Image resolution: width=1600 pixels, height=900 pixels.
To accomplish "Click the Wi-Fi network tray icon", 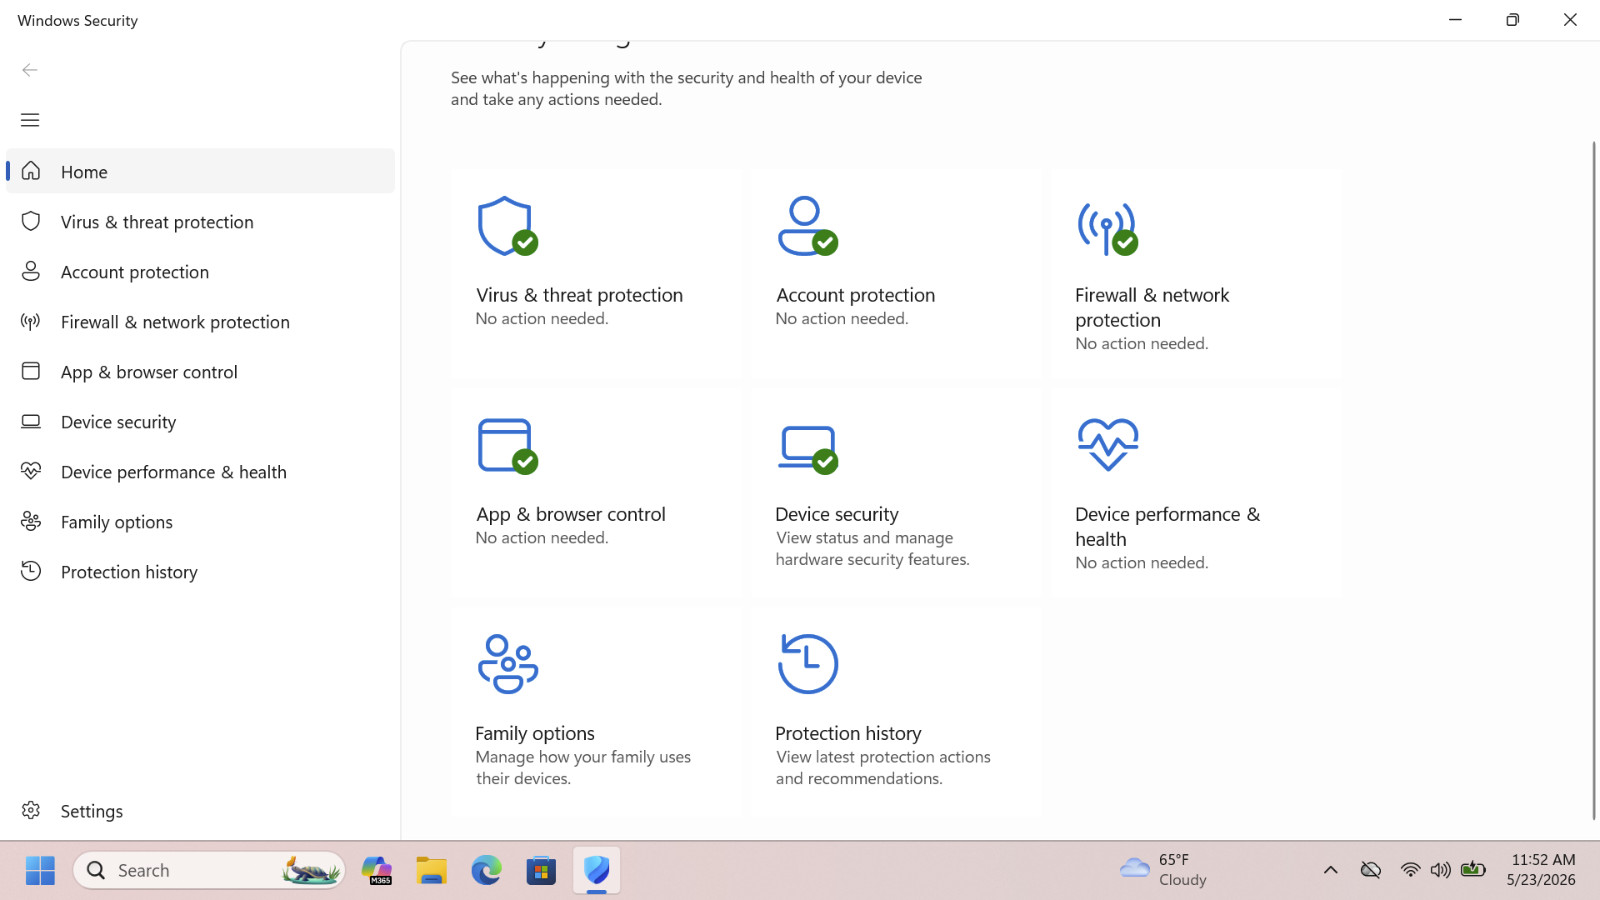I will (x=1410, y=870).
